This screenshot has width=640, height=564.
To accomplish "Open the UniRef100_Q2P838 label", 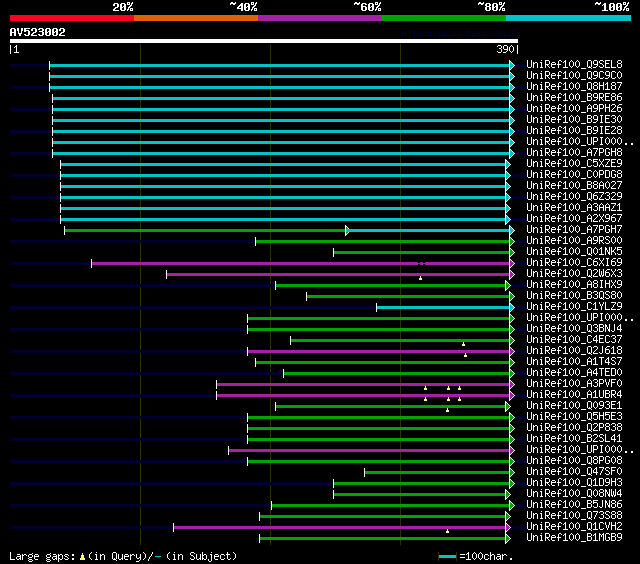I will coord(574,428).
